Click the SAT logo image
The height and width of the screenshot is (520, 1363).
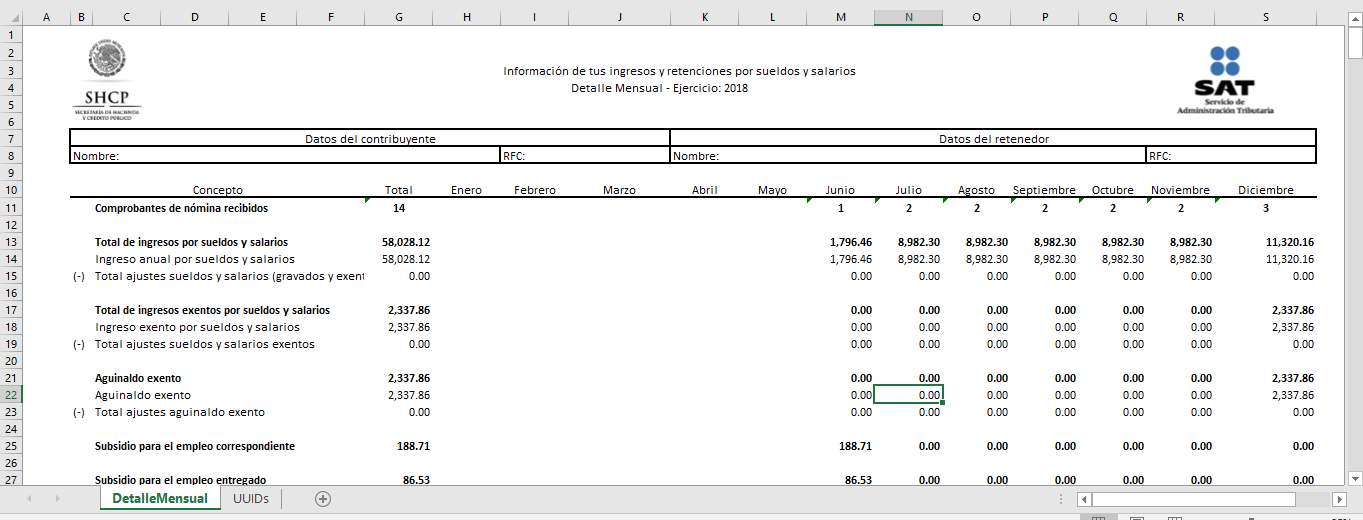pos(1225,80)
